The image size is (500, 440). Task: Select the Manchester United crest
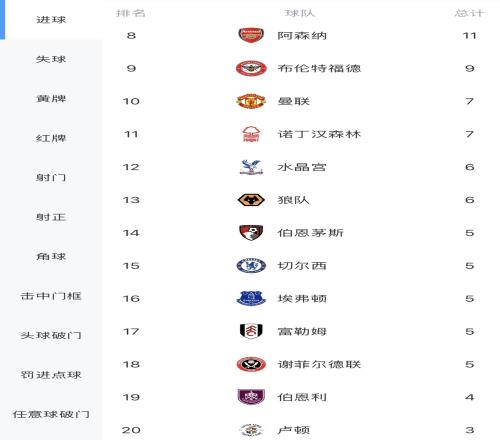(251, 101)
